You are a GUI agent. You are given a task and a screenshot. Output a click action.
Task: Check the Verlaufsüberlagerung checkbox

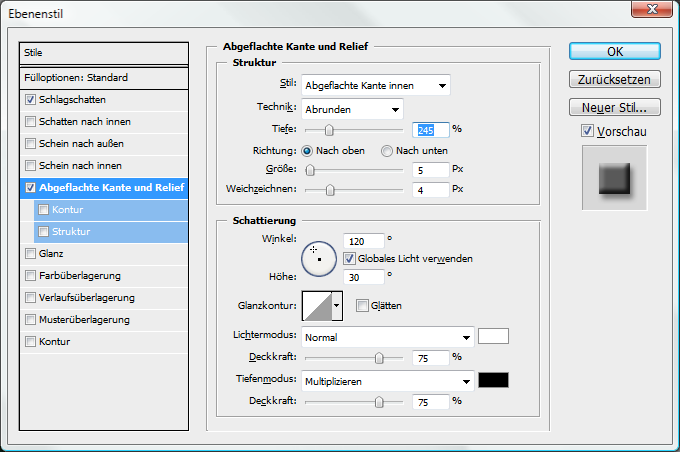tap(30, 298)
